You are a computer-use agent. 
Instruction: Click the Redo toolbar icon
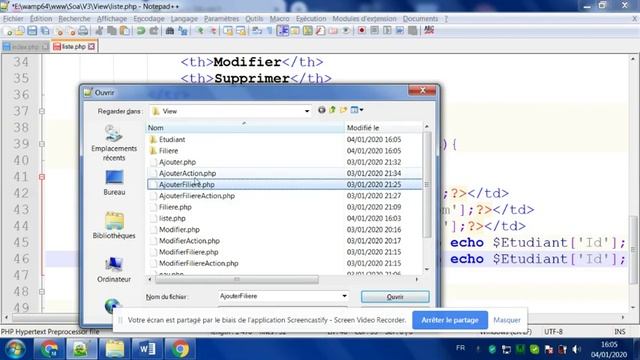click(x=154, y=31)
